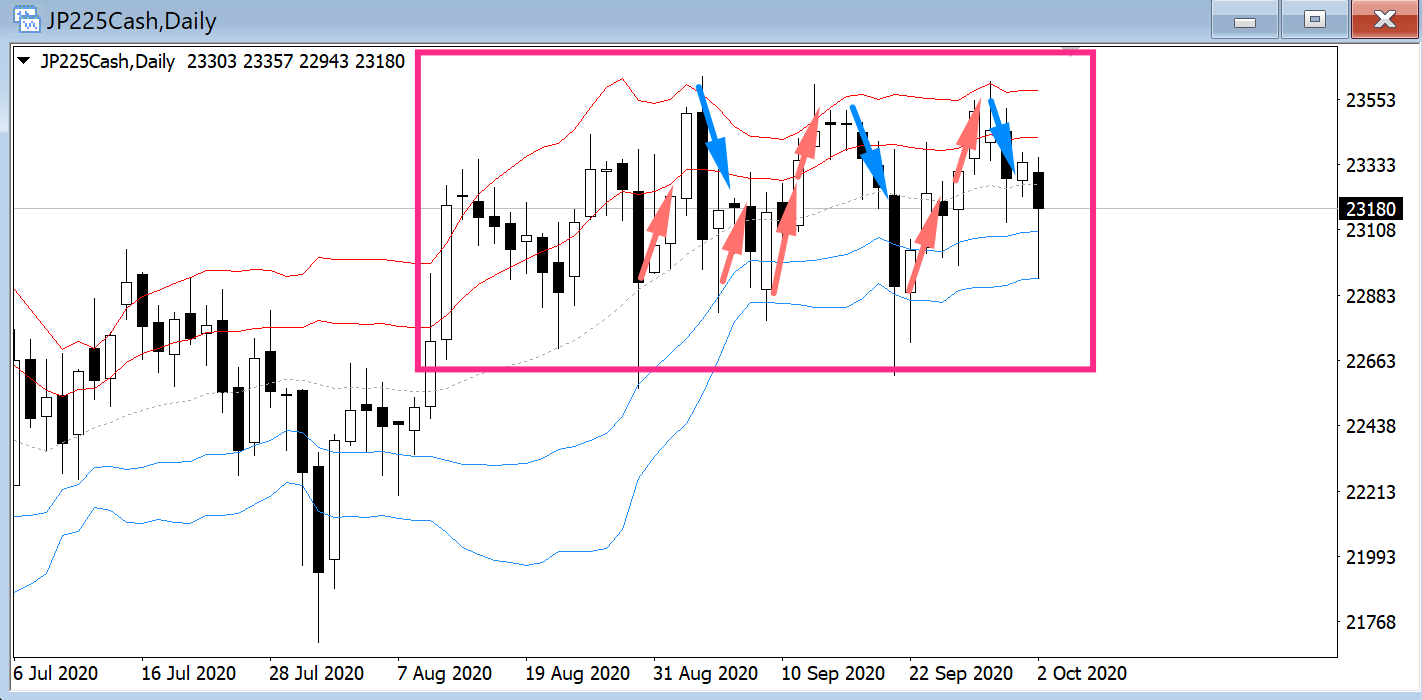Maximize the JP225Cash chart window
The width and height of the screenshot is (1422, 700).
tap(1315, 20)
